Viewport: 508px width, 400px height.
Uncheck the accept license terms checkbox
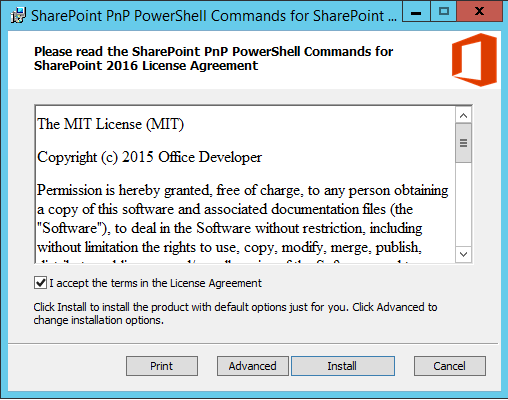(x=40, y=283)
